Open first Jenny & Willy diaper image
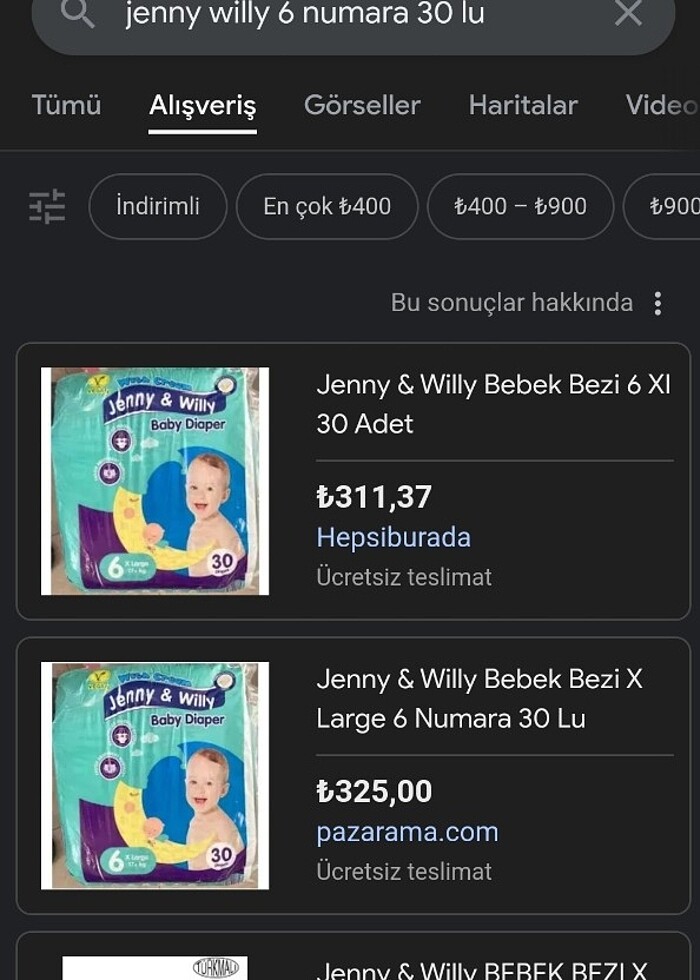Screen dimensions: 700x980 [155, 481]
